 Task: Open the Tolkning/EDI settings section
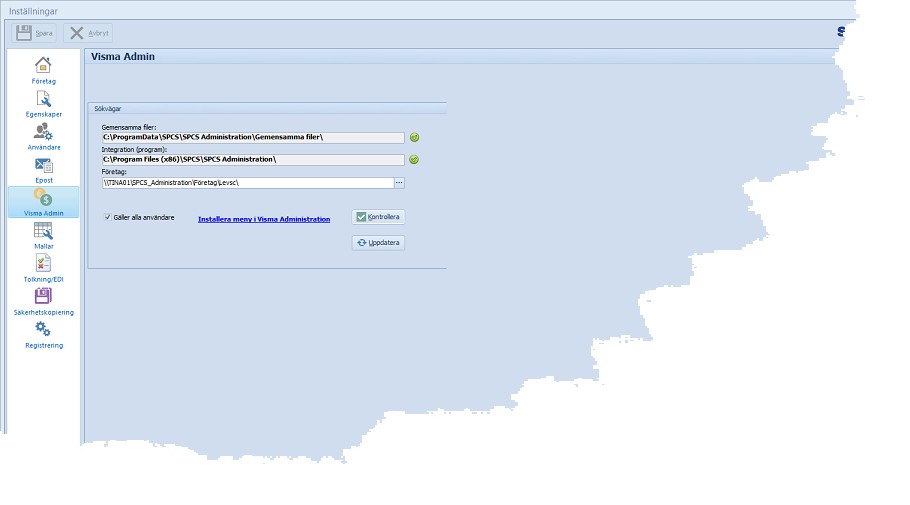coord(44,269)
